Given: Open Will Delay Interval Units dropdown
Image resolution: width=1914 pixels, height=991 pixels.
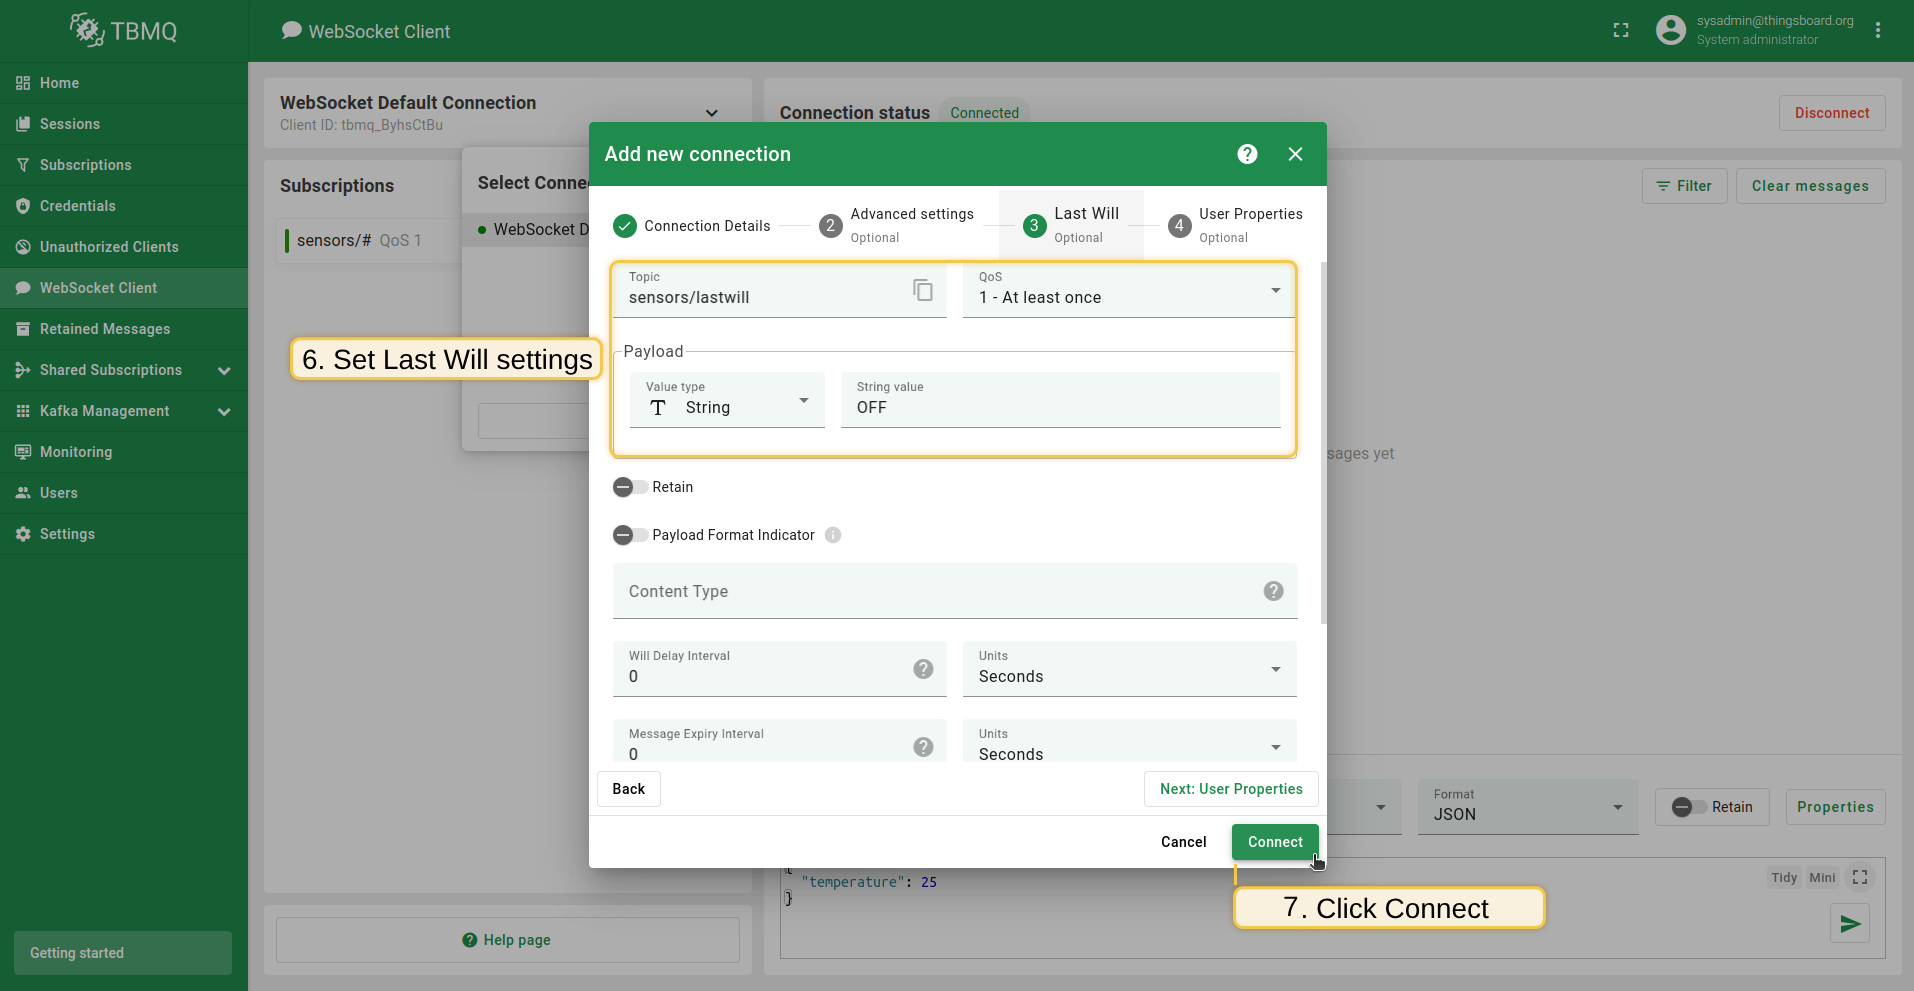Looking at the screenshot, I should click(1128, 669).
